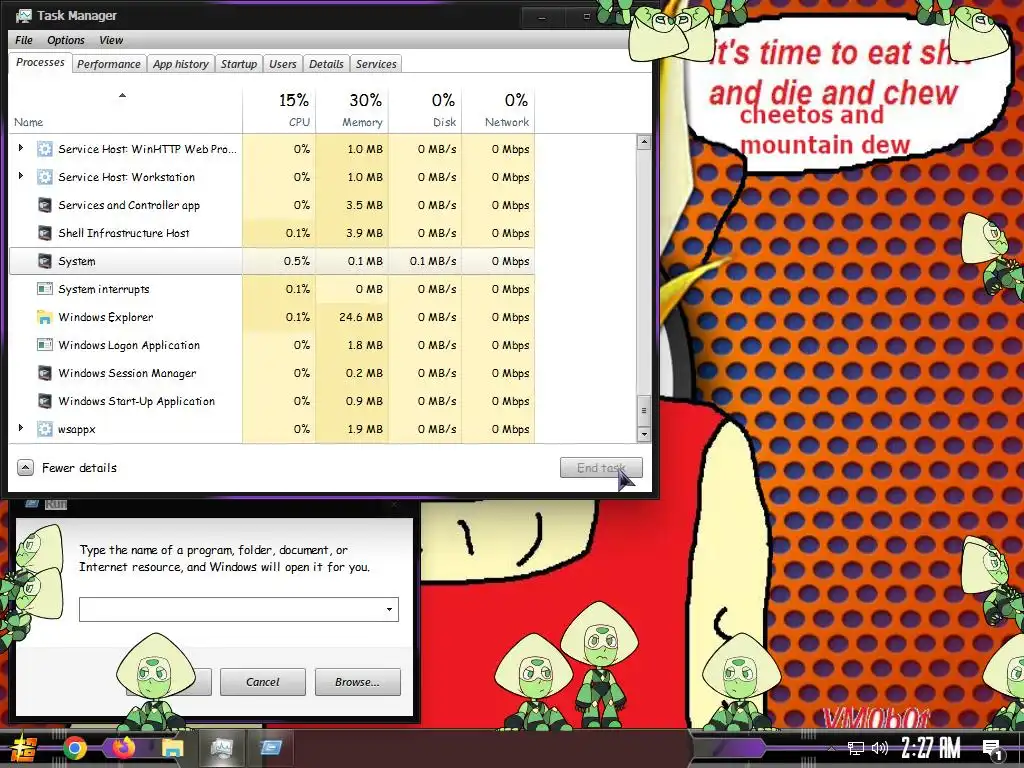The width and height of the screenshot is (1024, 768).
Task: Click the Services and Controller app icon
Action: [44, 205]
